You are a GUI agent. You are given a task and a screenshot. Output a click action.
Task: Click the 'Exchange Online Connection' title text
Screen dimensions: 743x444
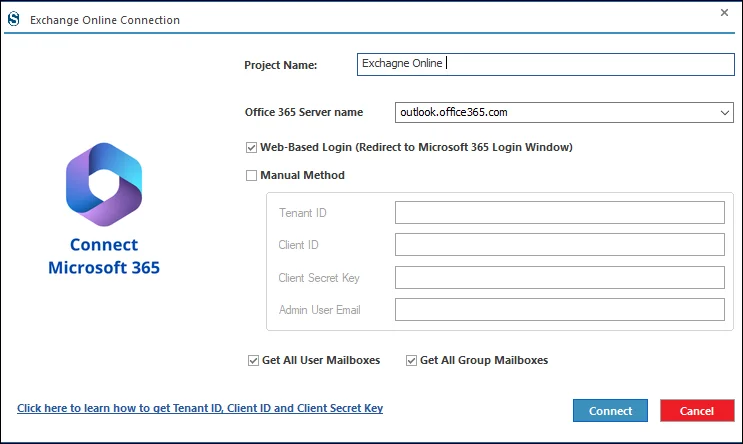point(105,20)
